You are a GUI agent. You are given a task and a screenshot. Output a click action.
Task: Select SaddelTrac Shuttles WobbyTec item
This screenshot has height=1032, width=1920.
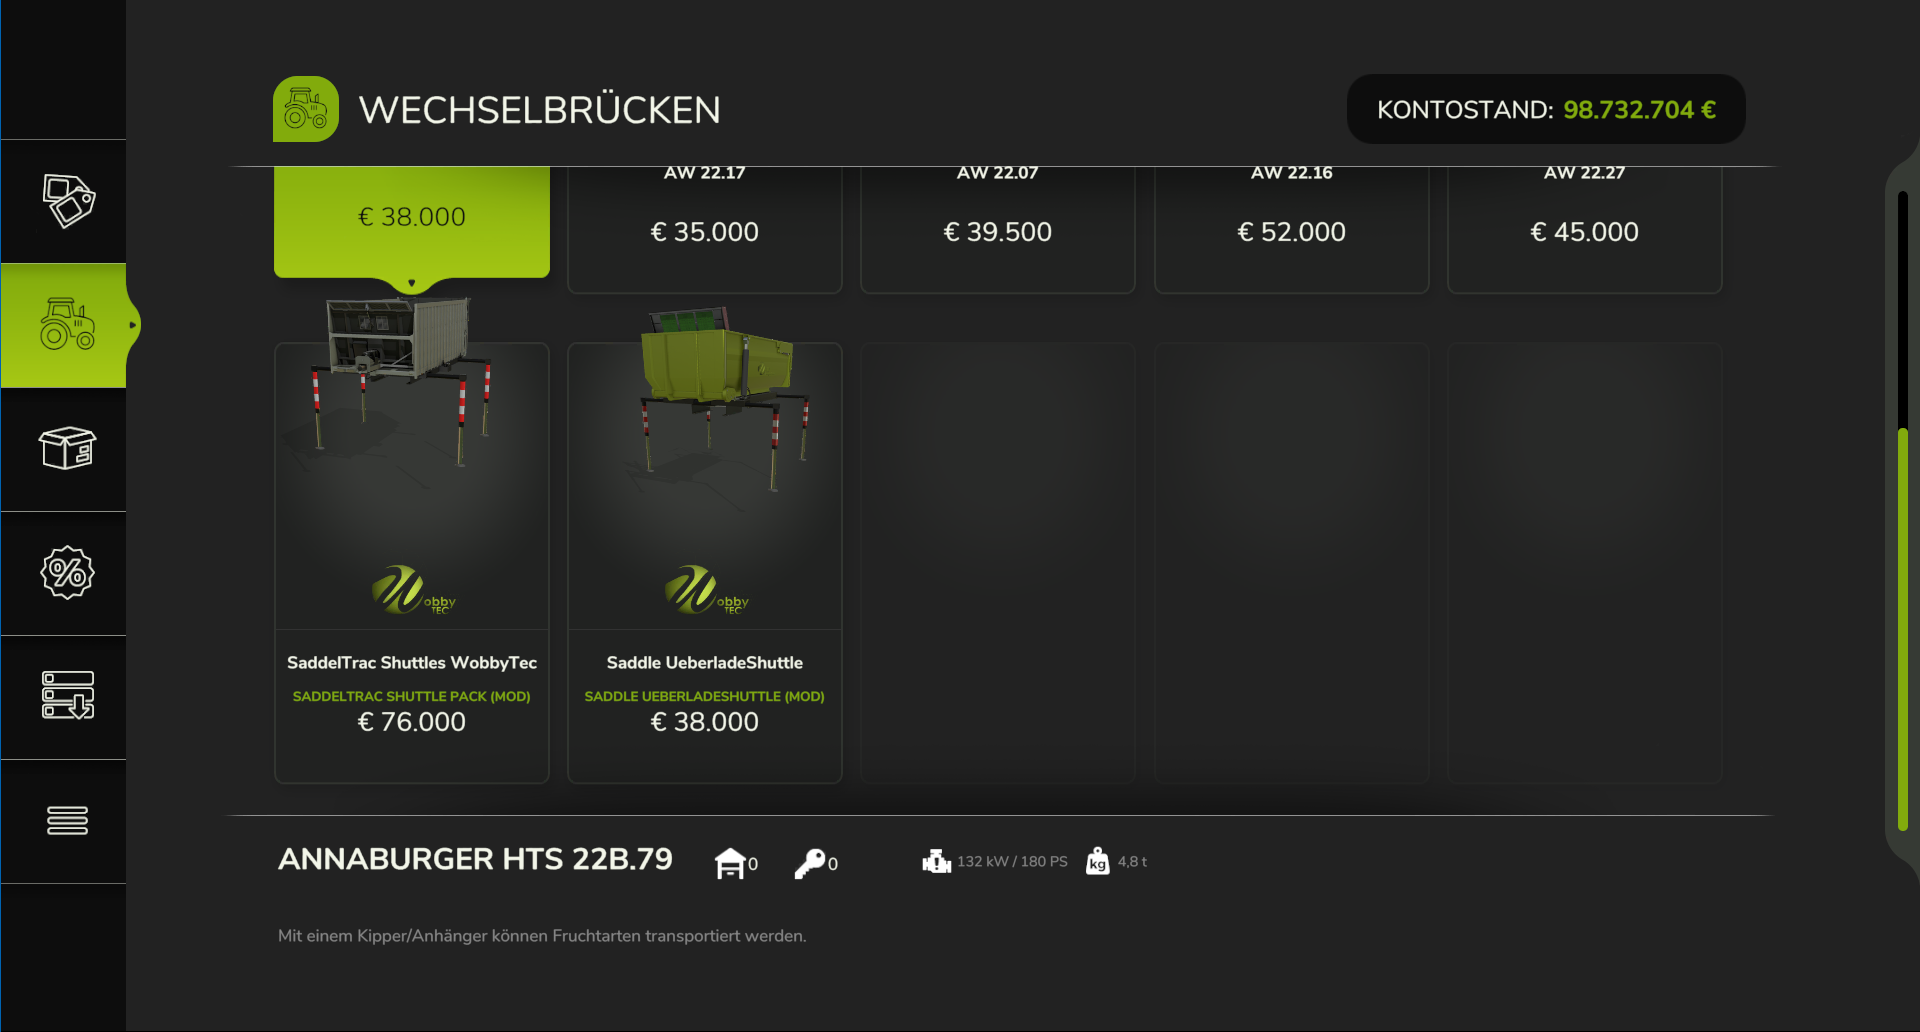[412, 563]
